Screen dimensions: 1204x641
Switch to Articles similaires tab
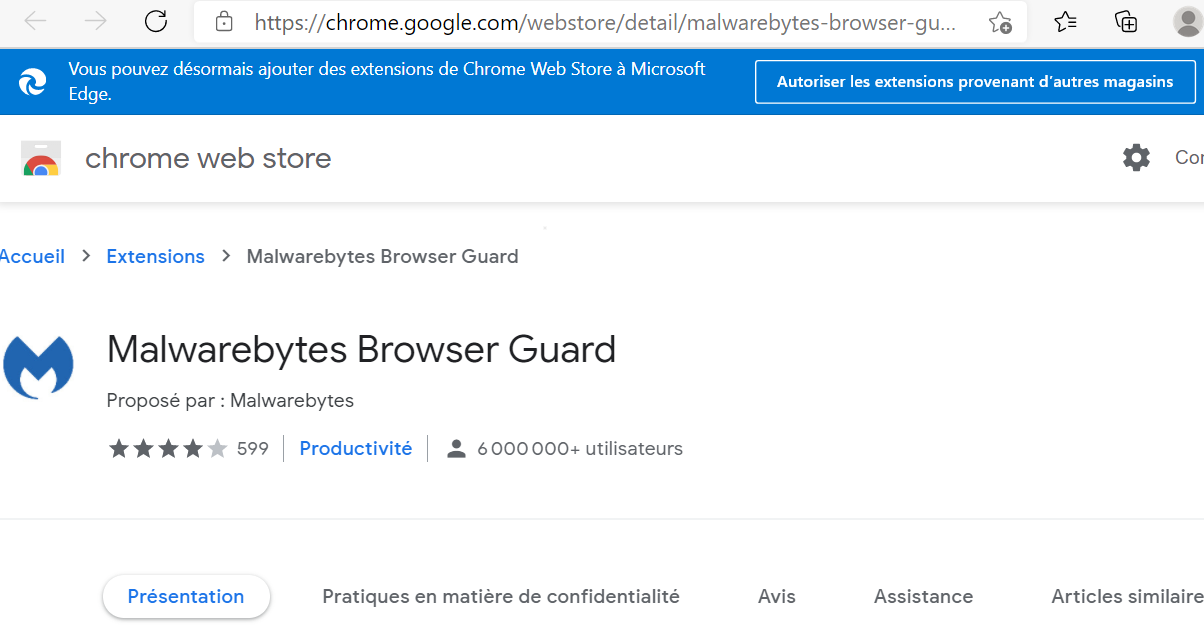[x=1127, y=597]
